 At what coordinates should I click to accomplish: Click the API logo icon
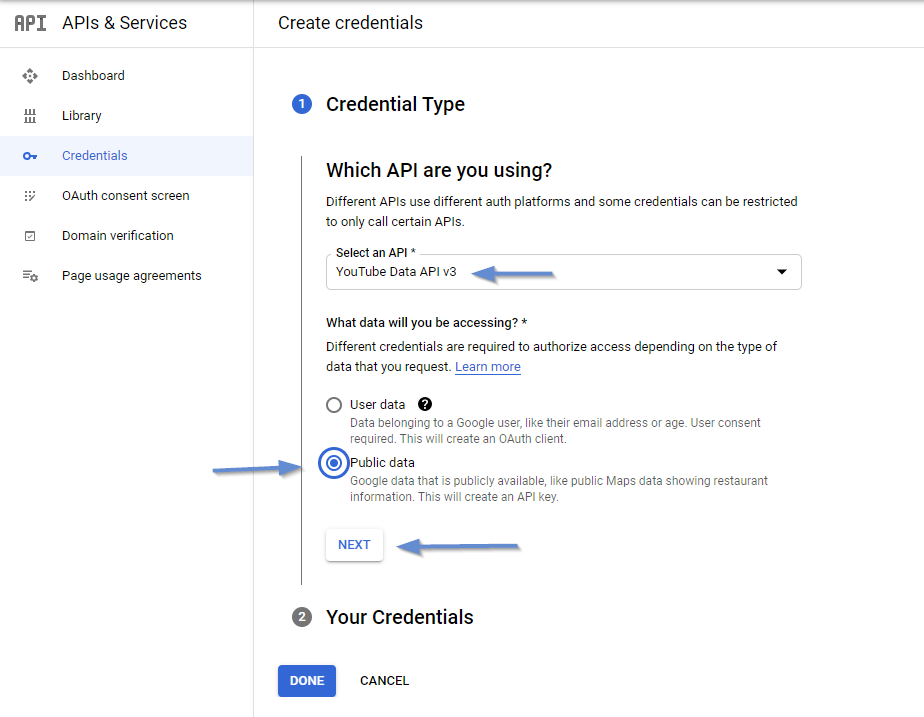click(x=30, y=23)
